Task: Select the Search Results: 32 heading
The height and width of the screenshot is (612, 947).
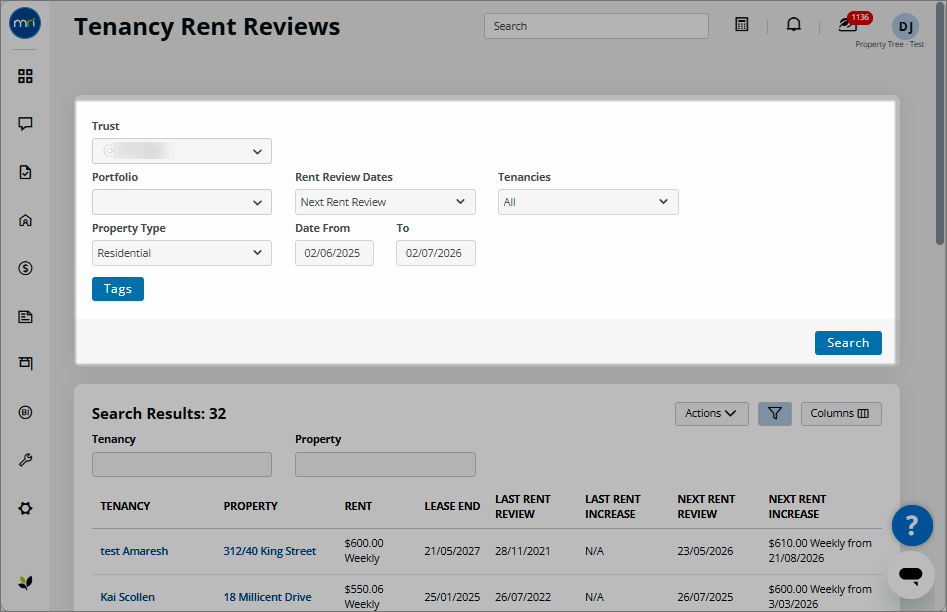Action: pos(159,414)
